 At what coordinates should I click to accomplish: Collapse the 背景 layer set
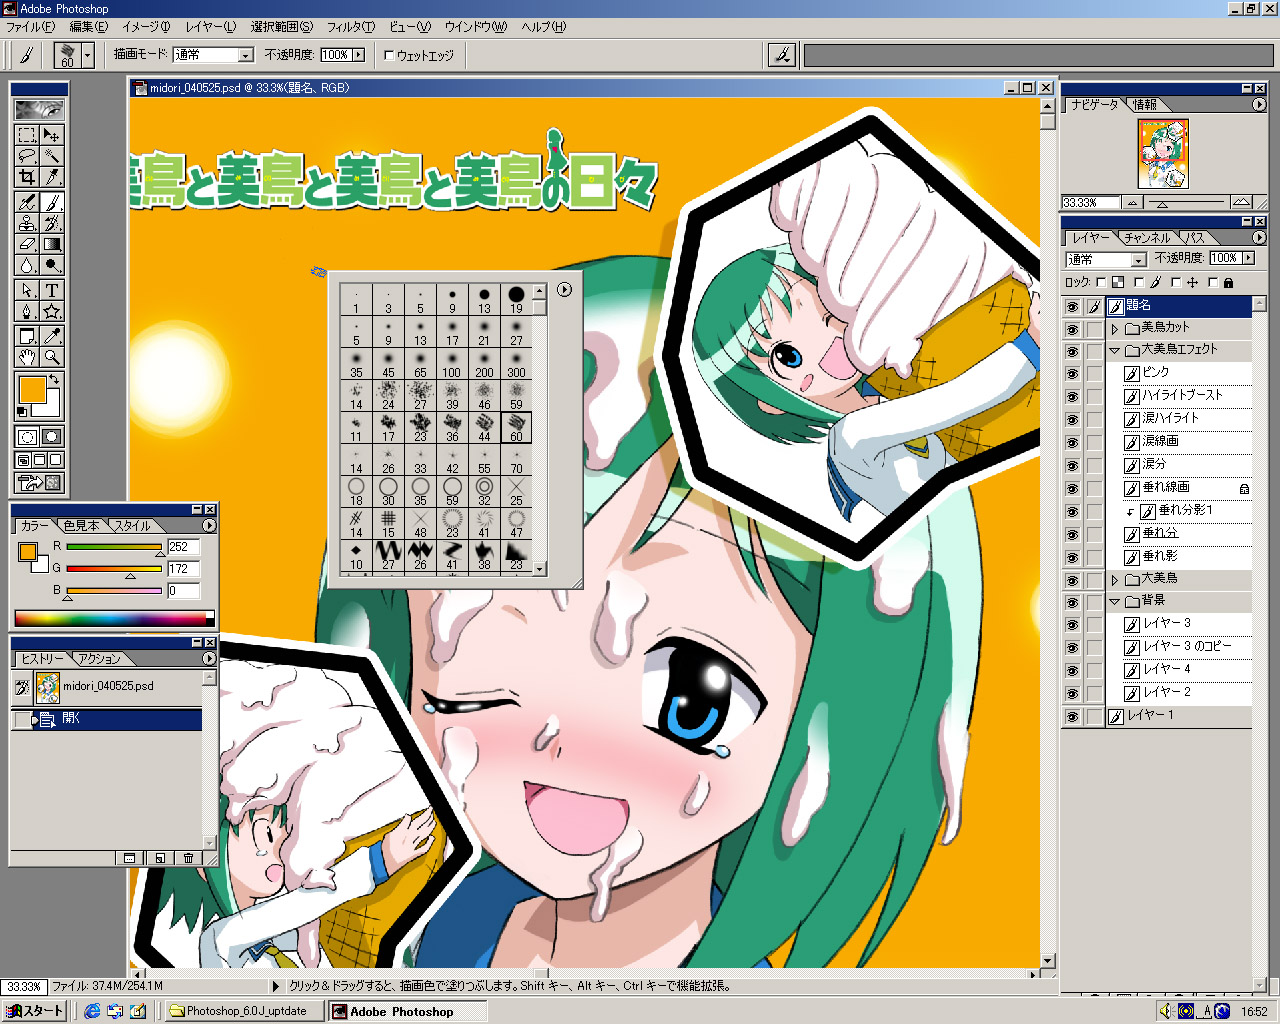[1115, 602]
